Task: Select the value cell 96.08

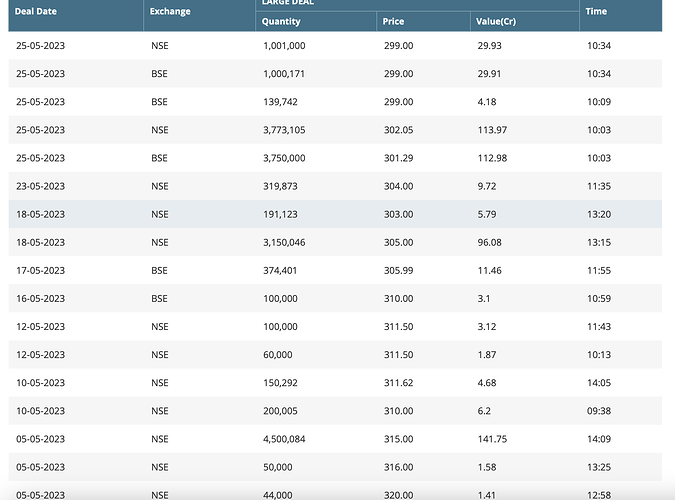Action: pyautogui.click(x=490, y=242)
